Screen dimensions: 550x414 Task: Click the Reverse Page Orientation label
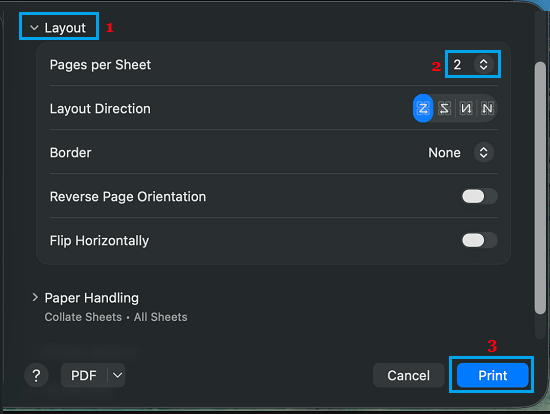click(x=128, y=197)
